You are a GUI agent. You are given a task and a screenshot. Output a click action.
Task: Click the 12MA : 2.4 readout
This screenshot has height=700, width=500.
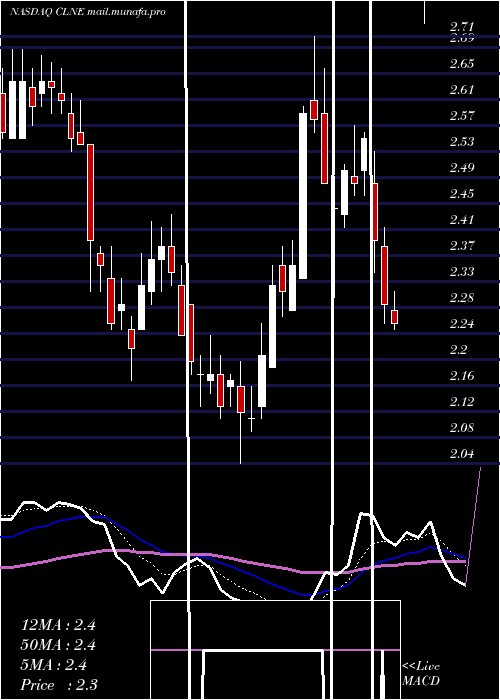pos(58,625)
